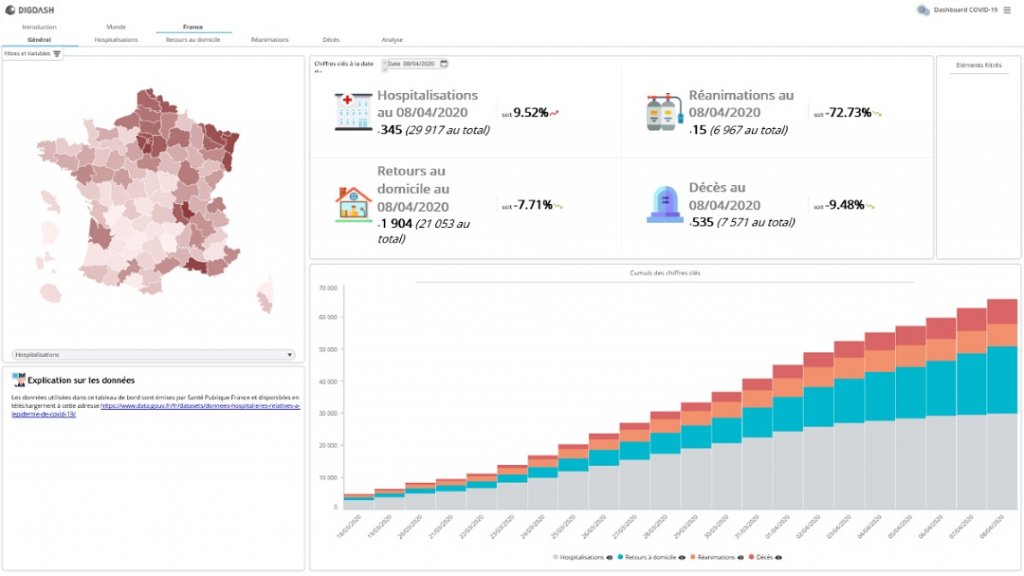
Task: Switch to the Monde tab
Action: (x=116, y=27)
